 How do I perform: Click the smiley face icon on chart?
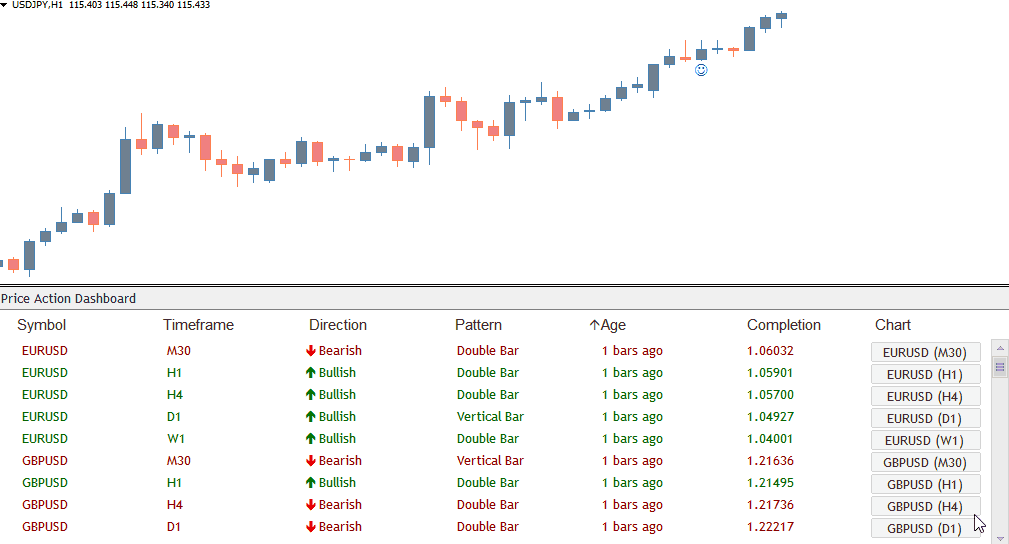click(x=701, y=70)
